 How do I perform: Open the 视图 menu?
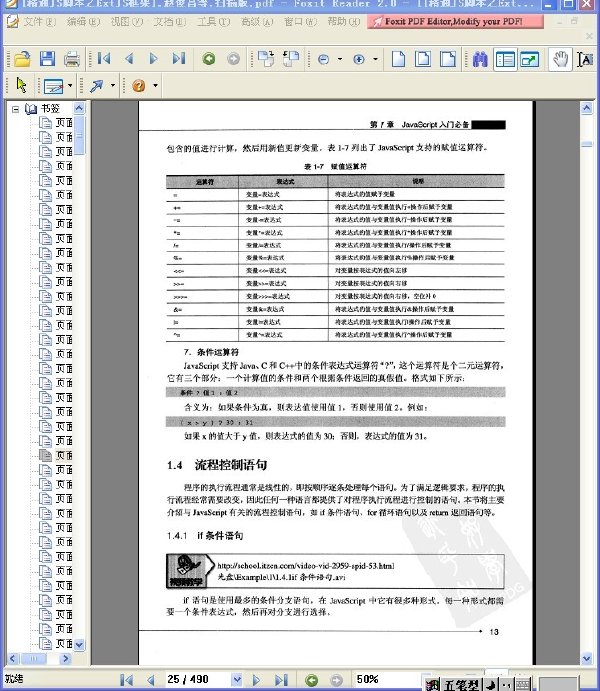tap(126, 22)
